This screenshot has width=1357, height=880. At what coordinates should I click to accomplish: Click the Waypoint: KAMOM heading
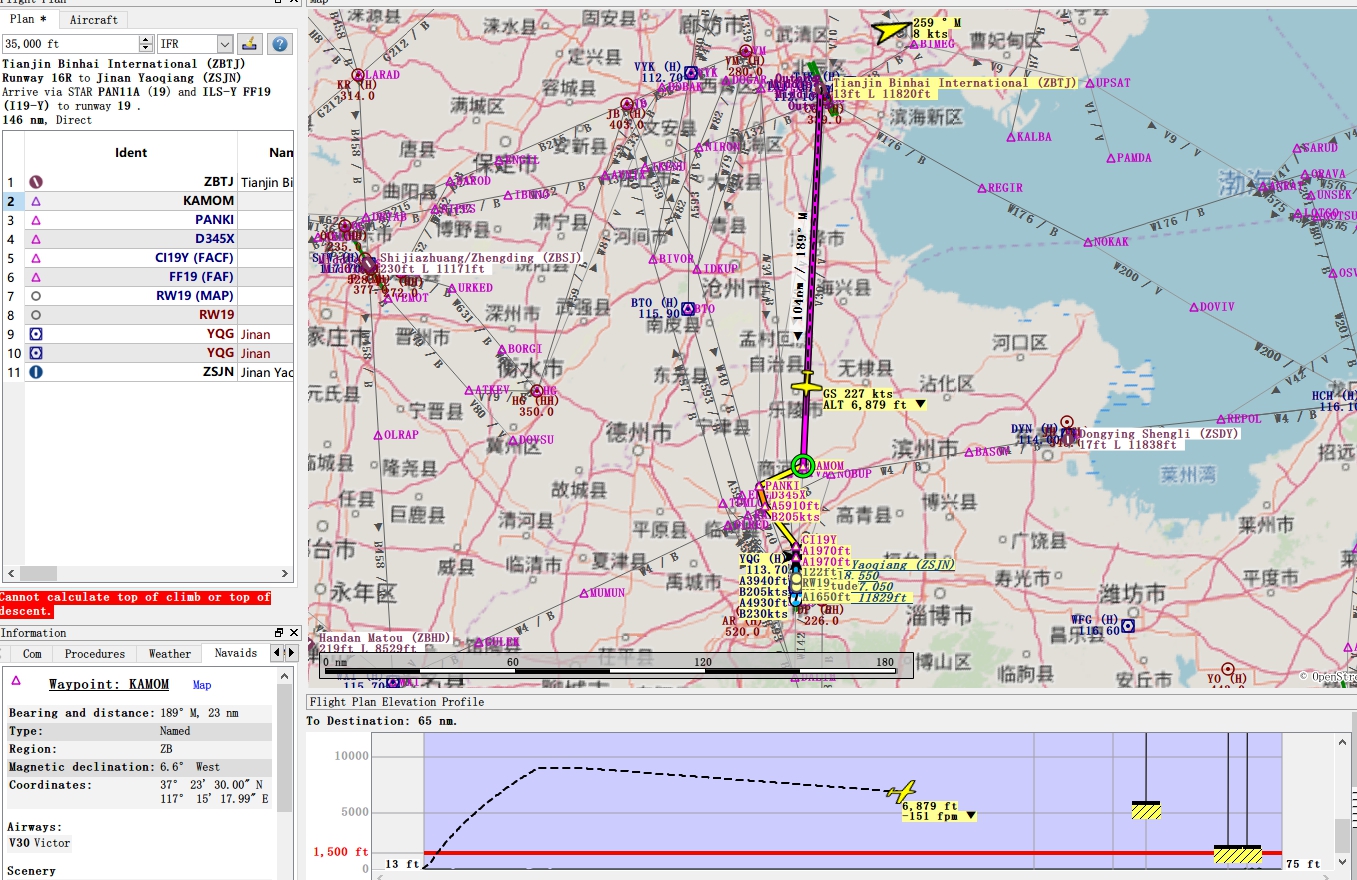pyautogui.click(x=109, y=685)
